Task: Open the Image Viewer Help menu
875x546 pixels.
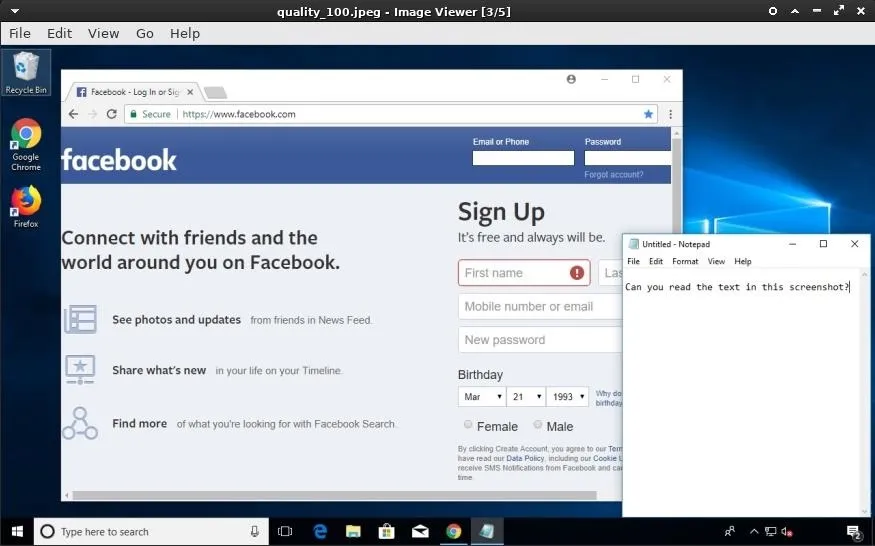Action: click(185, 33)
